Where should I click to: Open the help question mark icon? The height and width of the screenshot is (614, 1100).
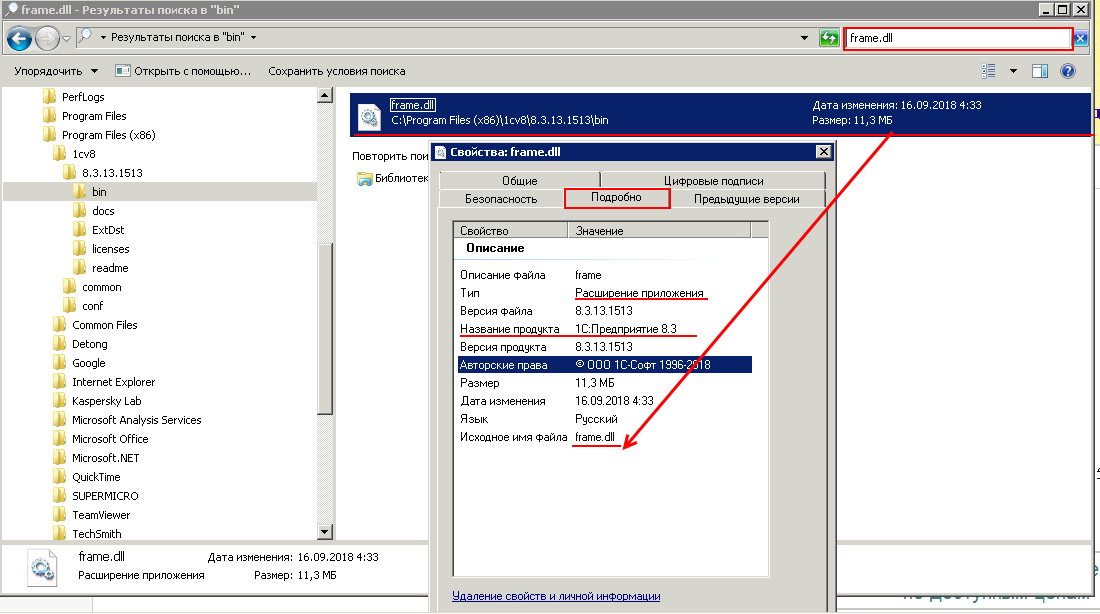1068,71
